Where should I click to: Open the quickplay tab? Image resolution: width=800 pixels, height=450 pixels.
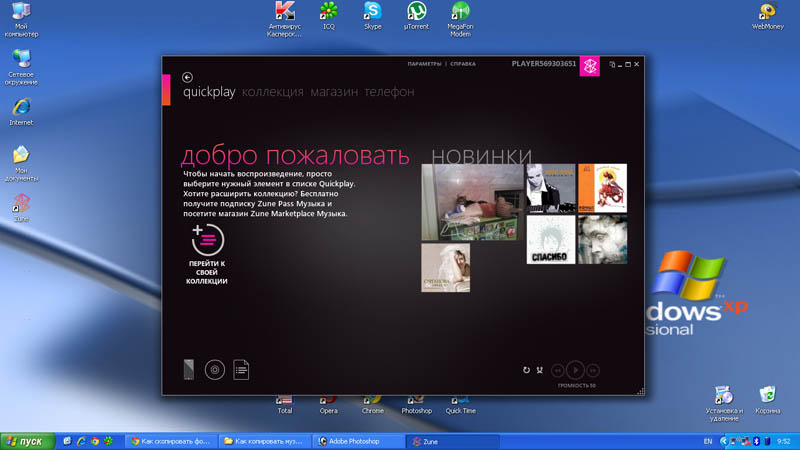click(209, 92)
